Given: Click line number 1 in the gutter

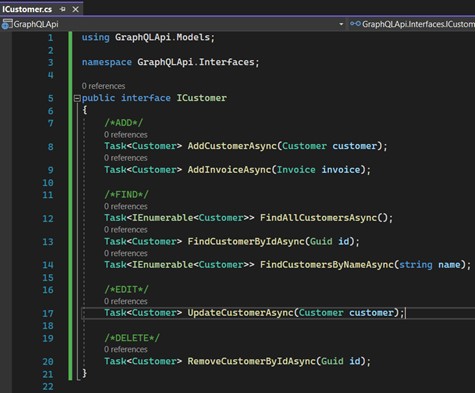Looking at the screenshot, I should tap(50, 38).
